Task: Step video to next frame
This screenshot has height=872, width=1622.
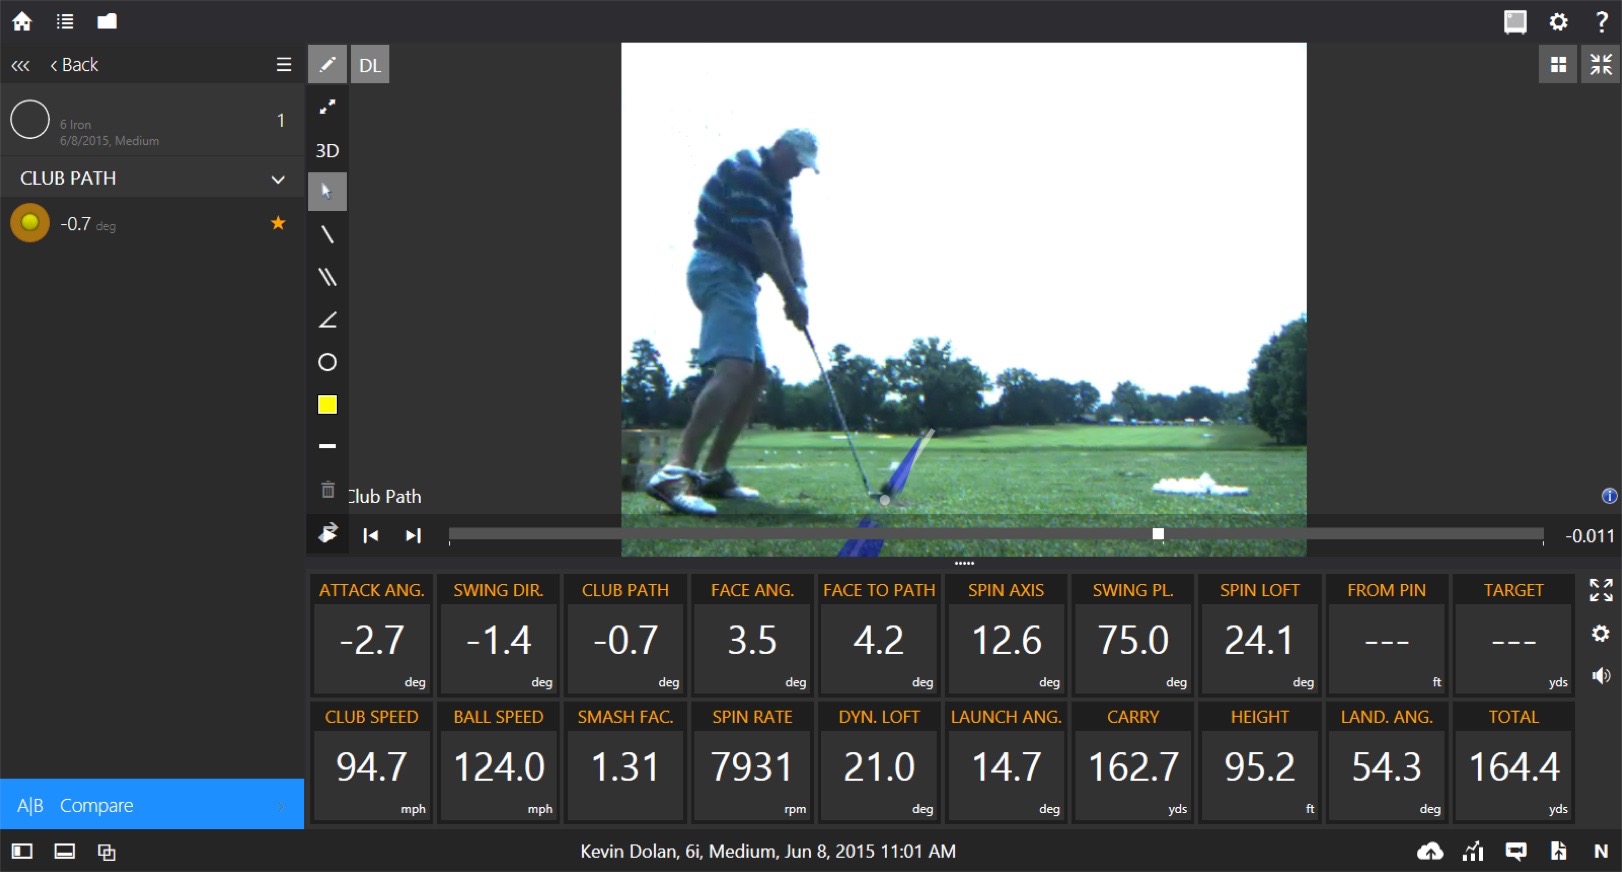Action: coord(413,535)
